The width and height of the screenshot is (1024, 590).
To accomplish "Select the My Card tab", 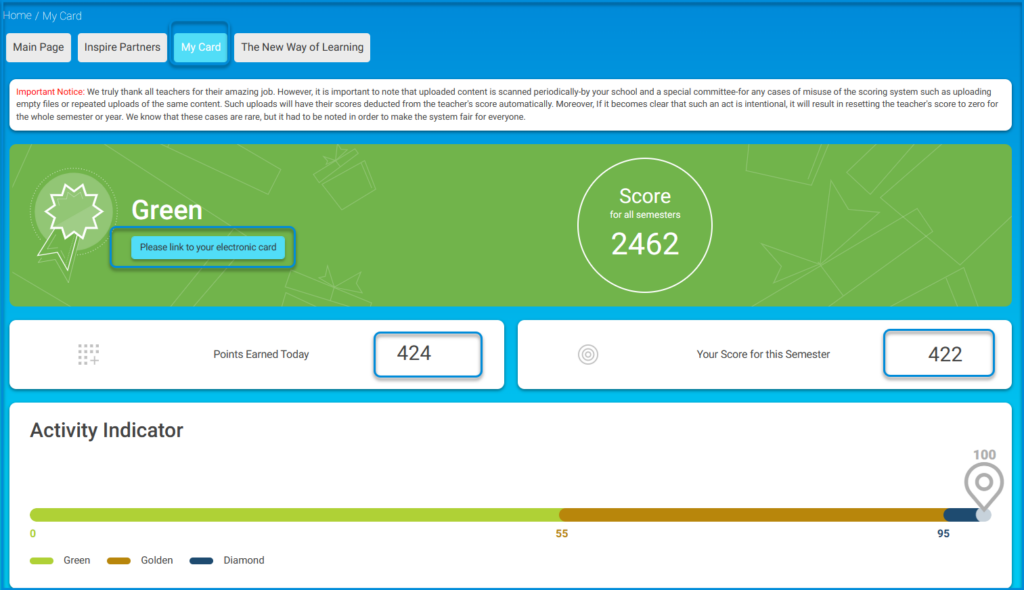I will [200, 48].
